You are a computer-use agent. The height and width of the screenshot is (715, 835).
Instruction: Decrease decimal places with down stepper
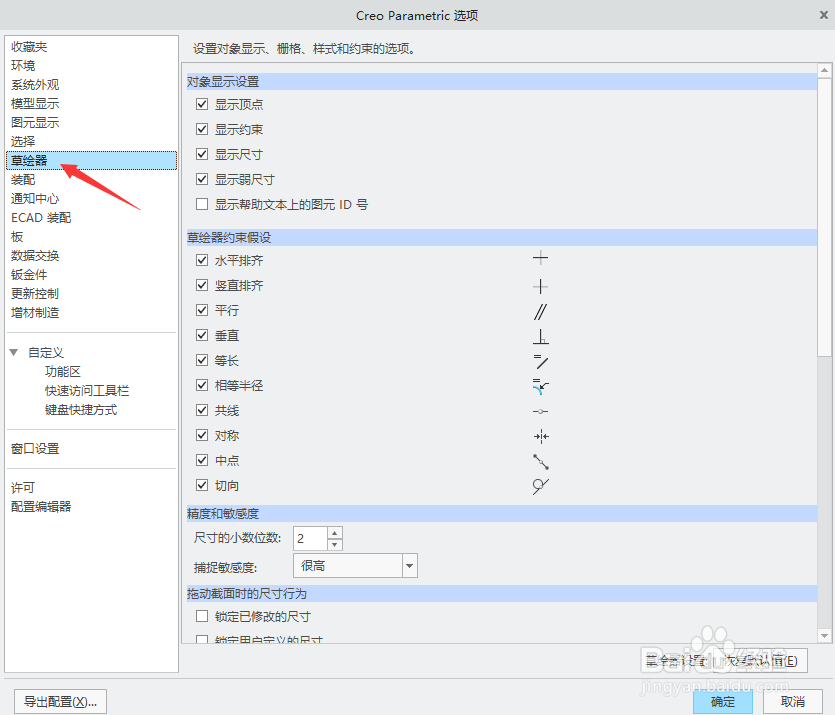click(334, 544)
